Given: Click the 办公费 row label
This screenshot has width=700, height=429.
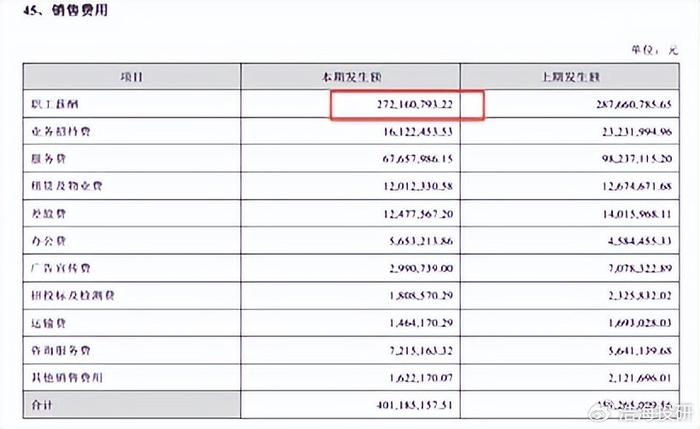Looking at the screenshot, I should click(x=47, y=241).
